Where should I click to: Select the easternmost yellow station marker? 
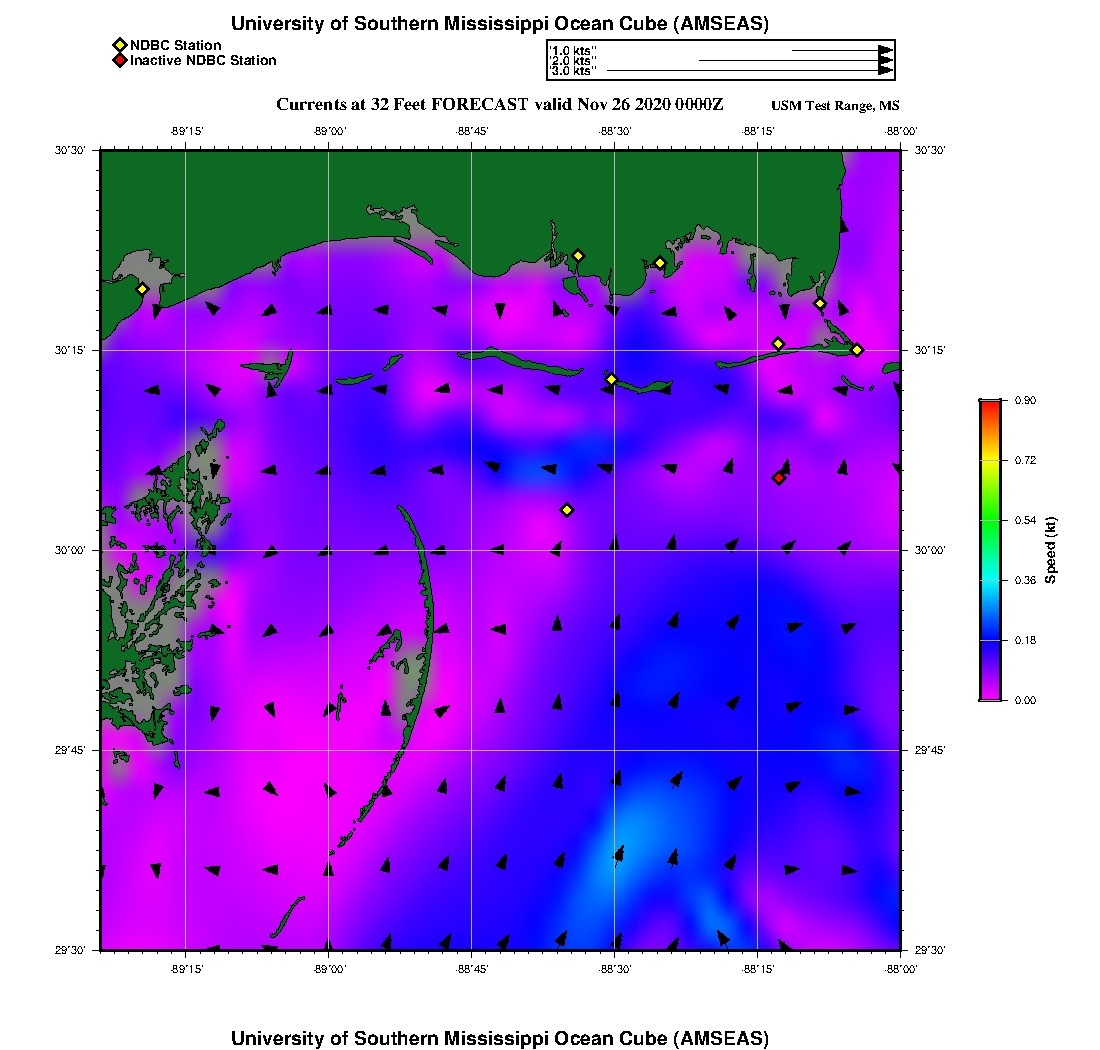click(x=857, y=349)
